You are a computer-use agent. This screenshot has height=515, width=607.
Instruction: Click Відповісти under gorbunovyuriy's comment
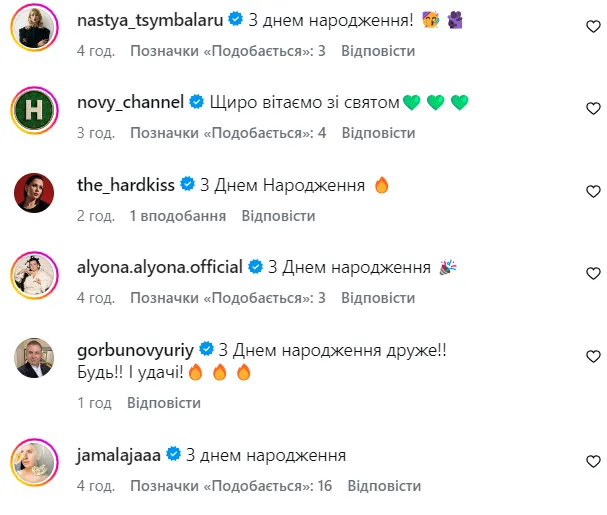pyautogui.click(x=164, y=403)
